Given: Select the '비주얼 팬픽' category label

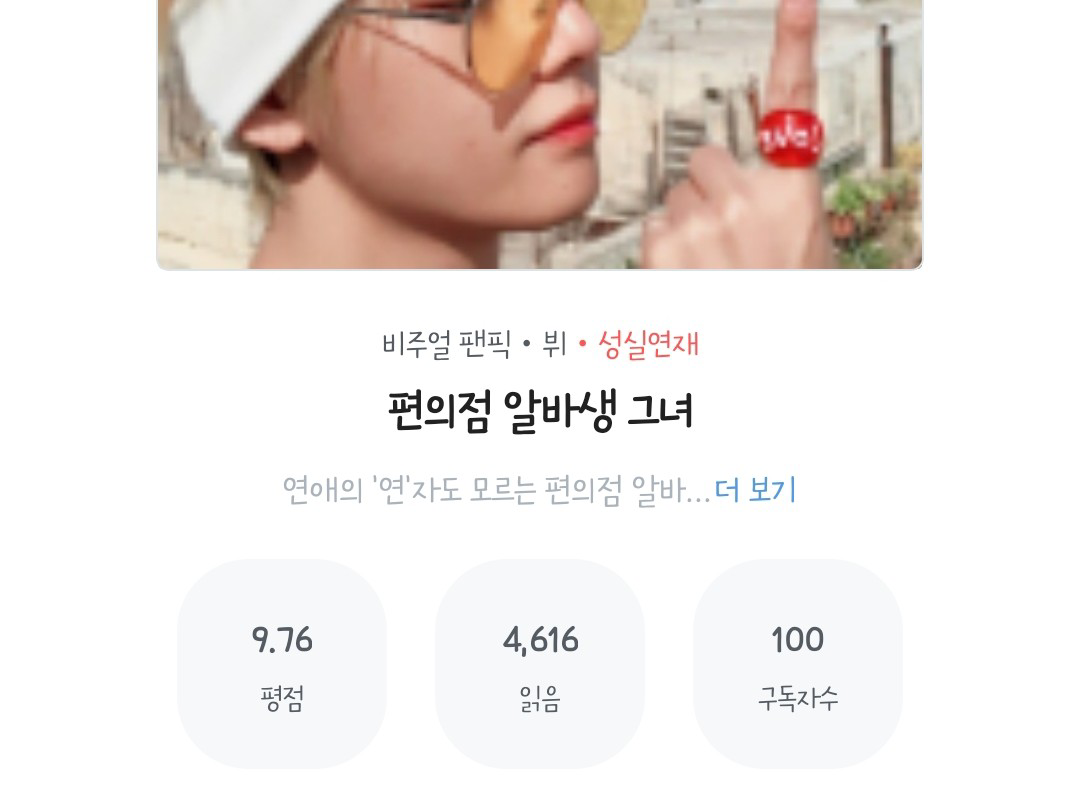Looking at the screenshot, I should click(x=446, y=344).
